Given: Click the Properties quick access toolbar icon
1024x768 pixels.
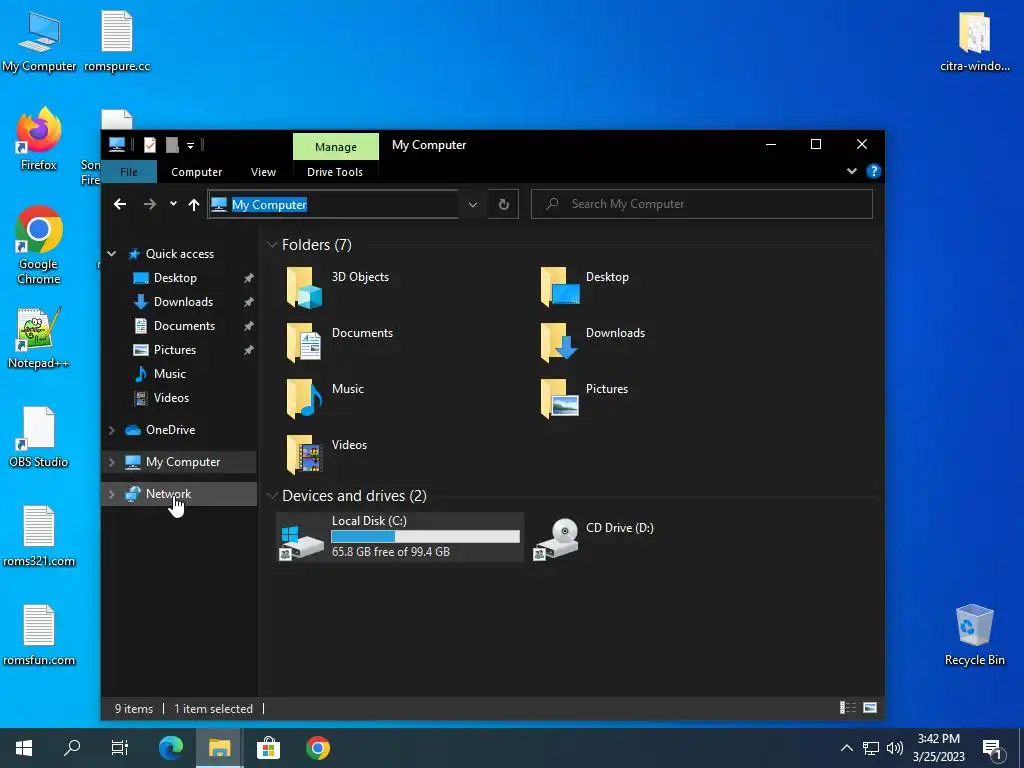Looking at the screenshot, I should point(150,145).
